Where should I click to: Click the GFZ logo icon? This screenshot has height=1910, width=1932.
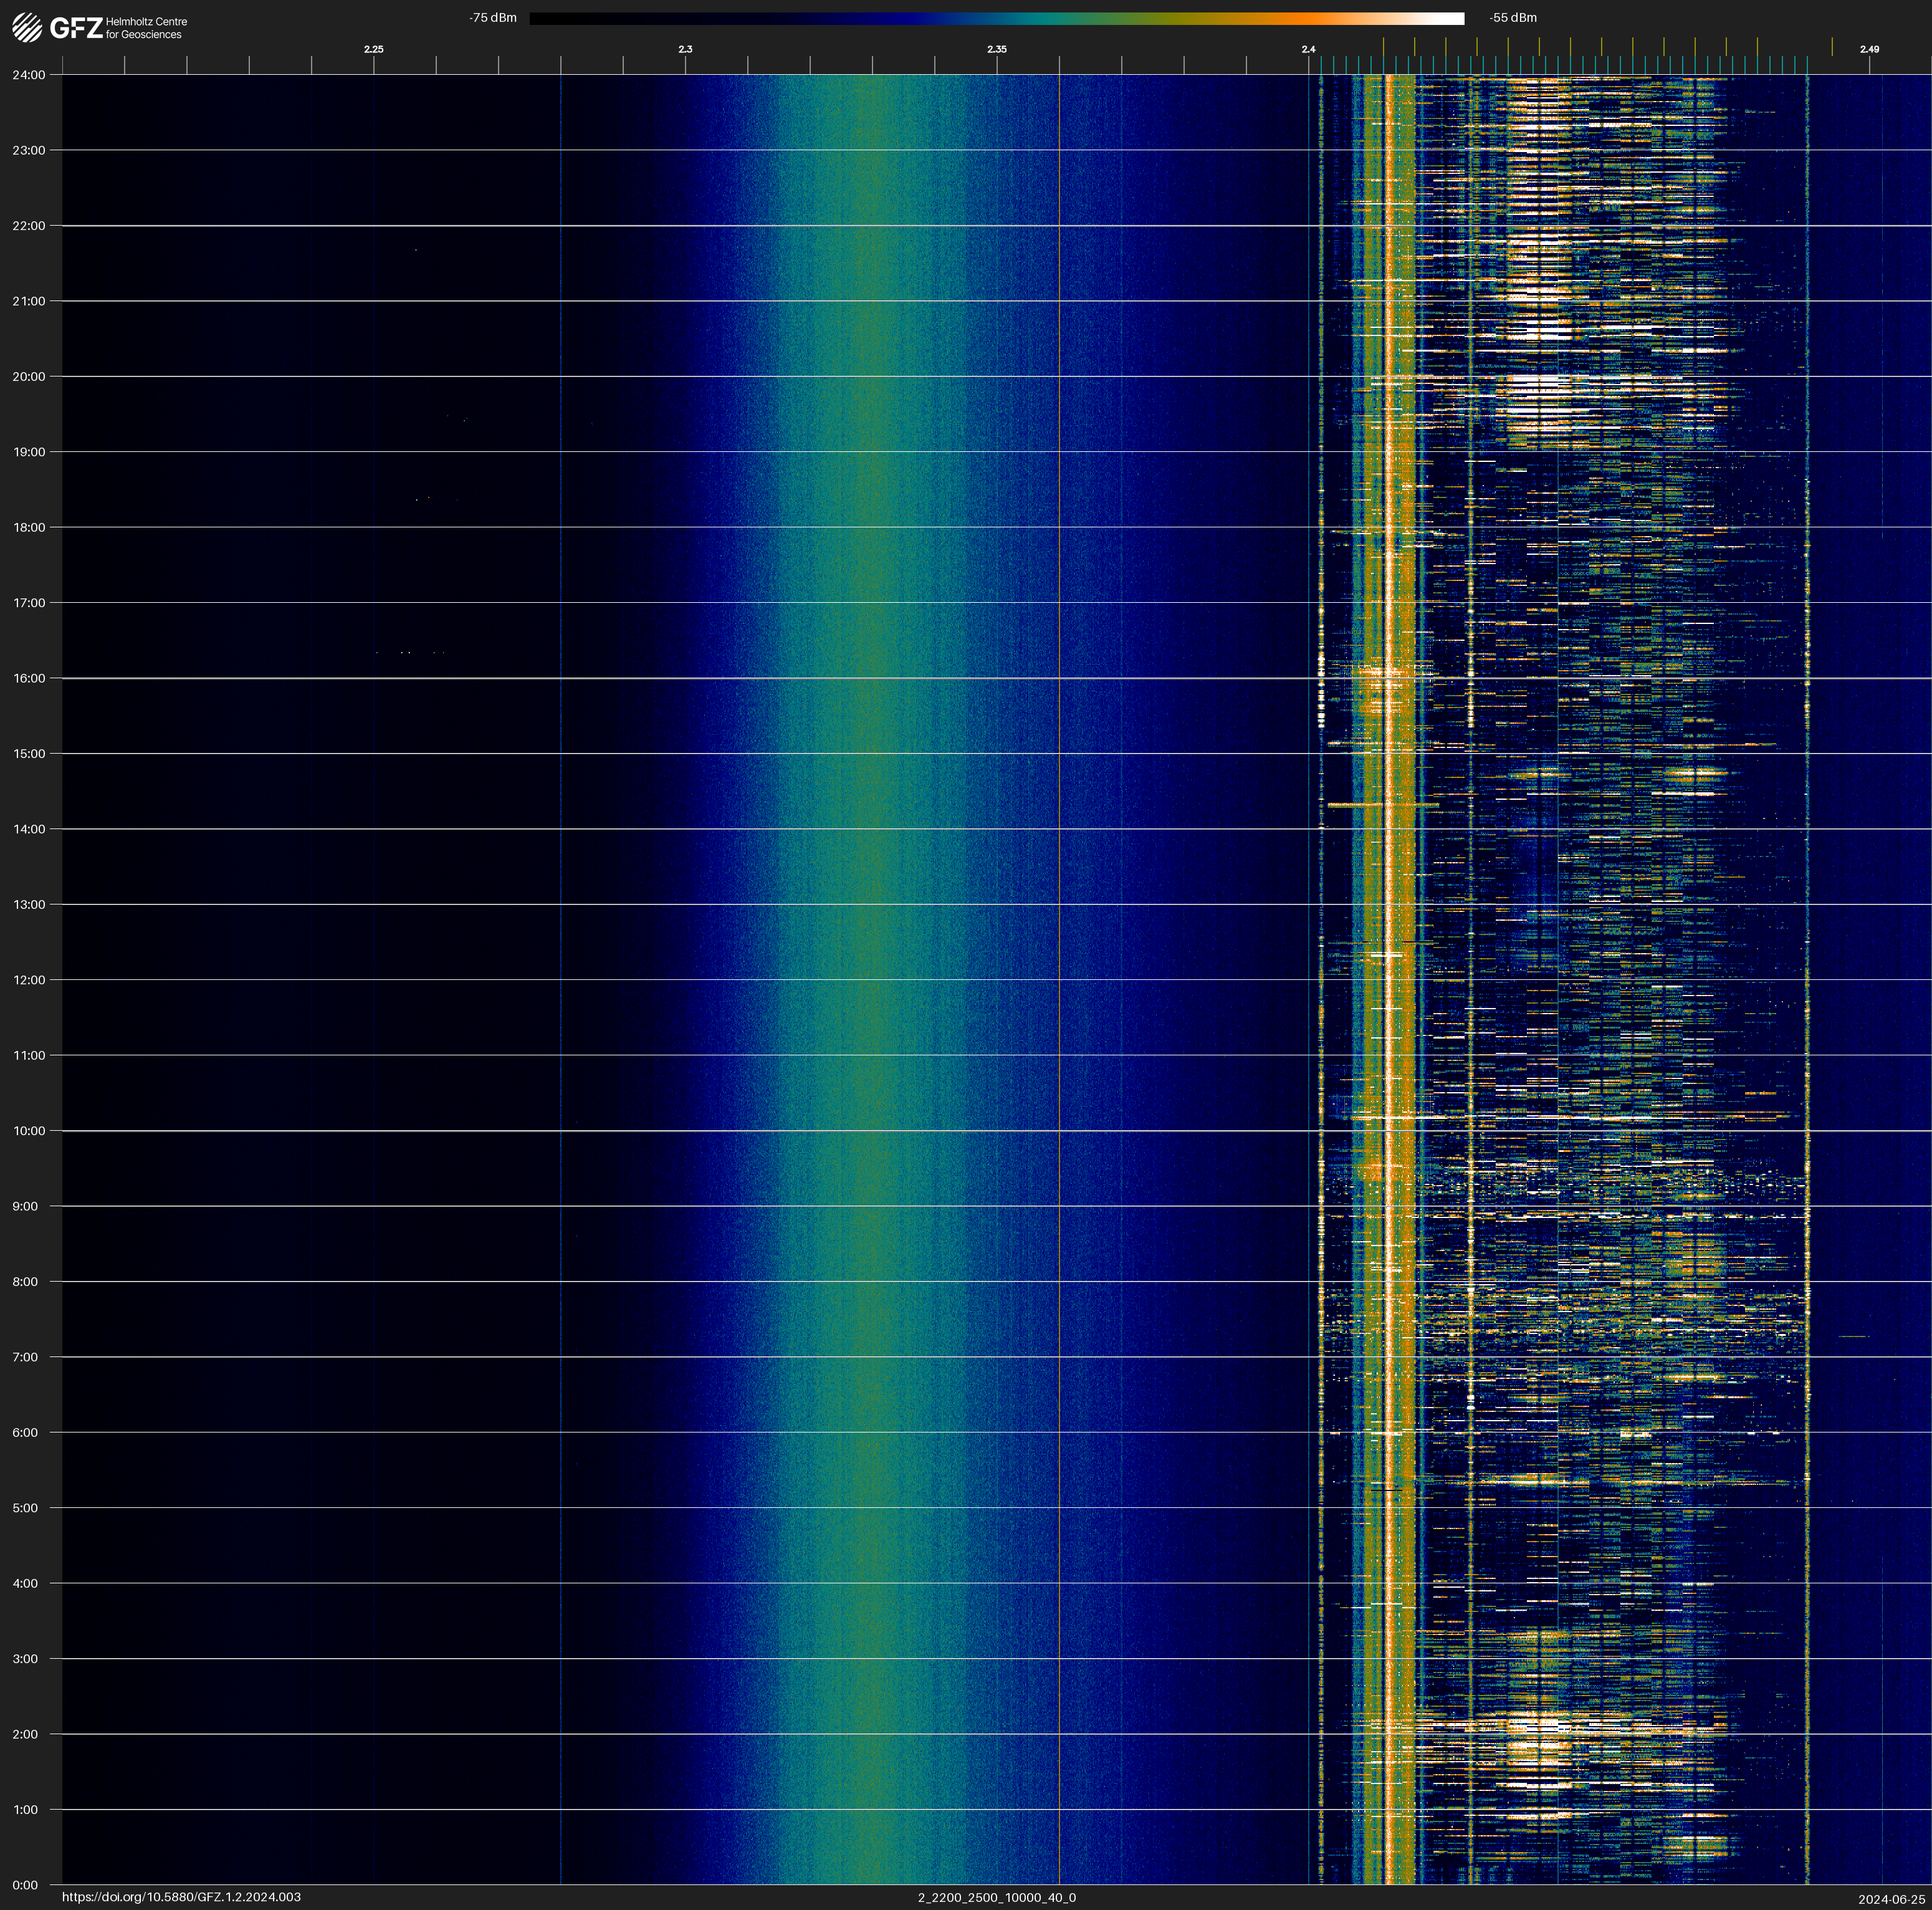(x=27, y=27)
